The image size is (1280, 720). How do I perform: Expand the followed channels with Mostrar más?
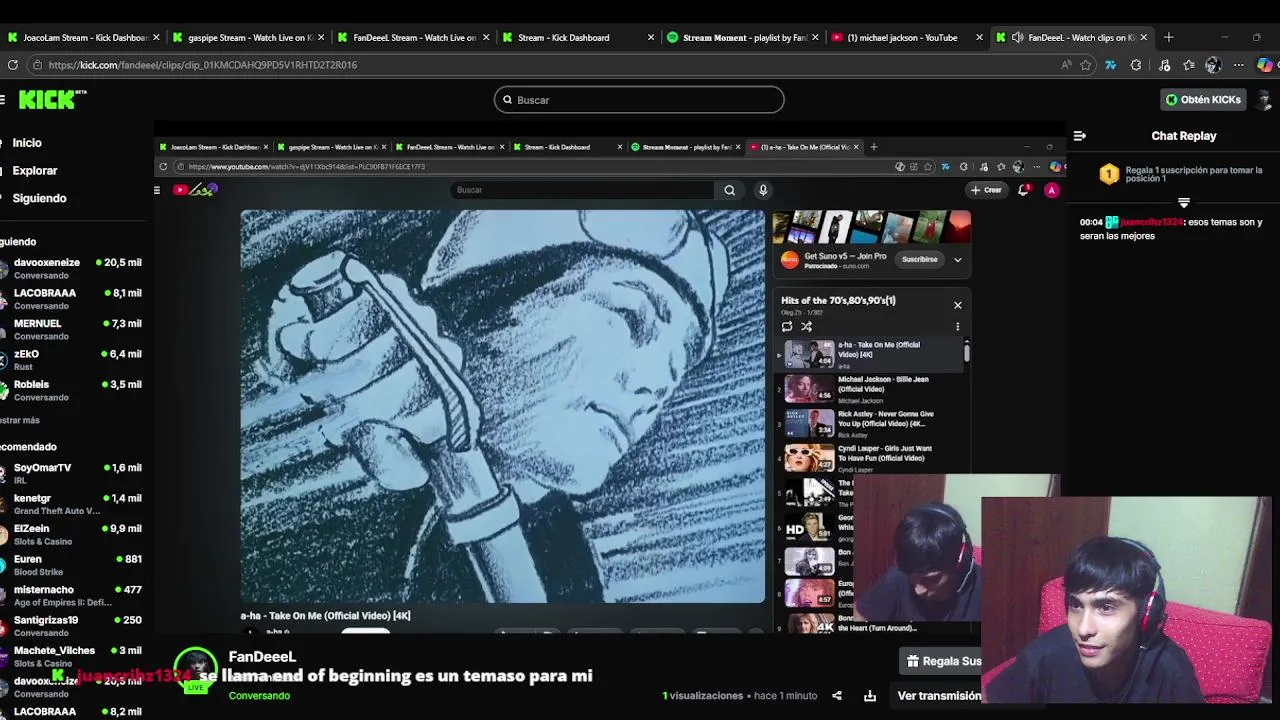[20, 420]
